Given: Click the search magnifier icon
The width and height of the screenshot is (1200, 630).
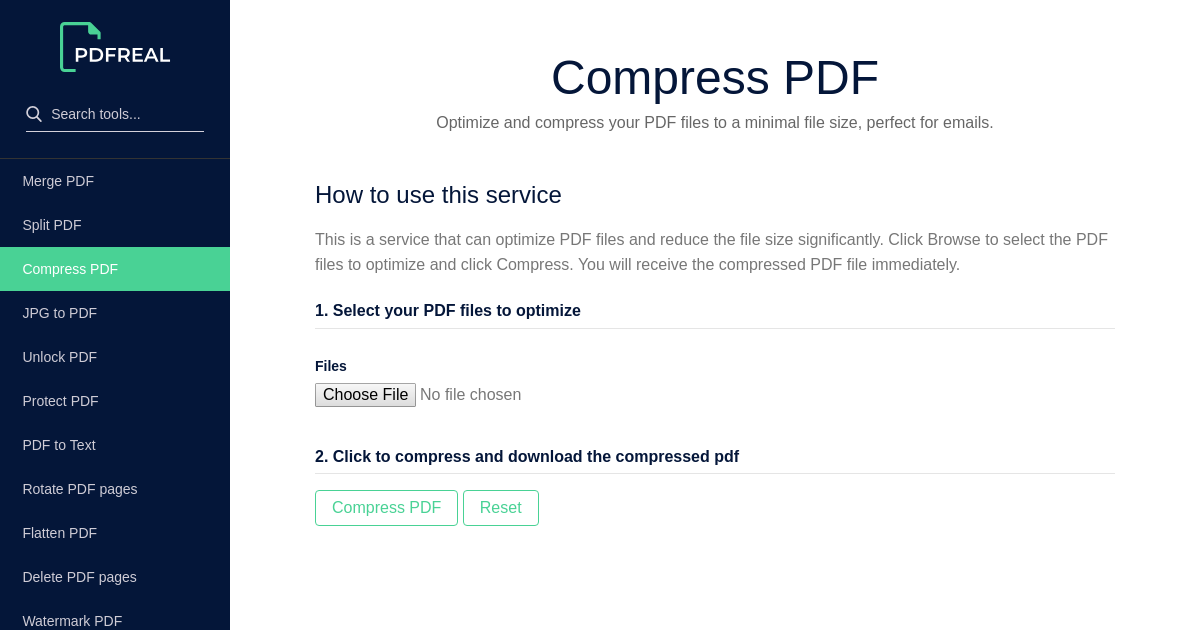Looking at the screenshot, I should [x=34, y=113].
